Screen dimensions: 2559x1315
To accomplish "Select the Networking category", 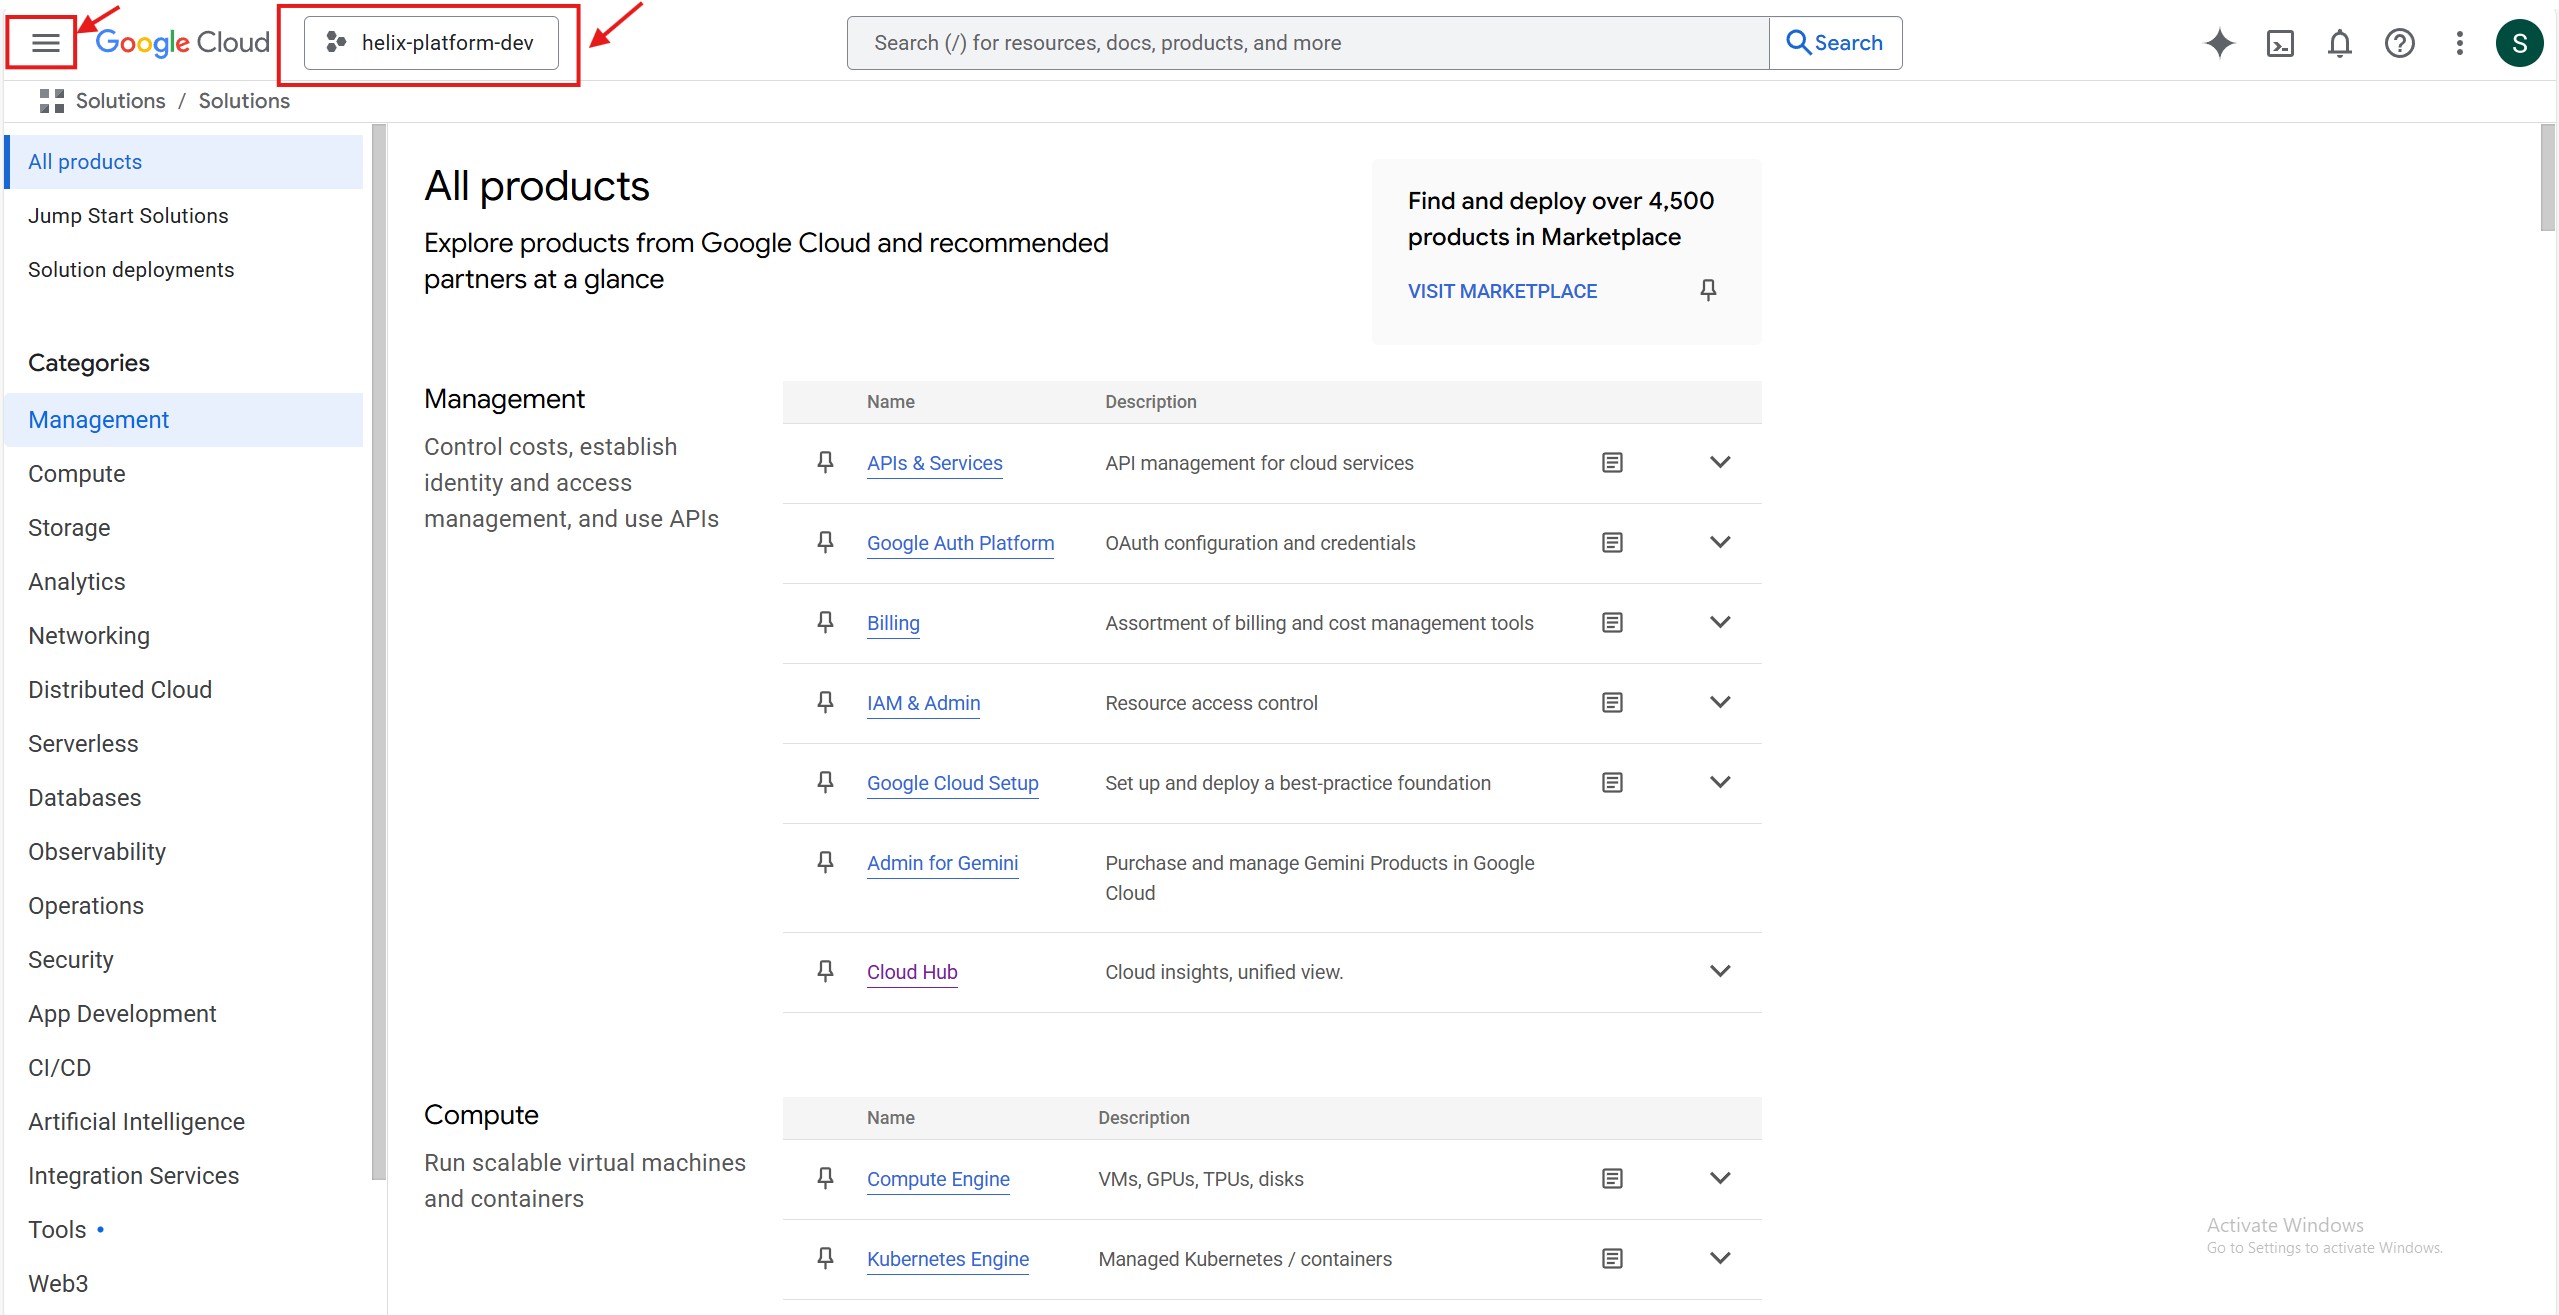I will pos(89,636).
